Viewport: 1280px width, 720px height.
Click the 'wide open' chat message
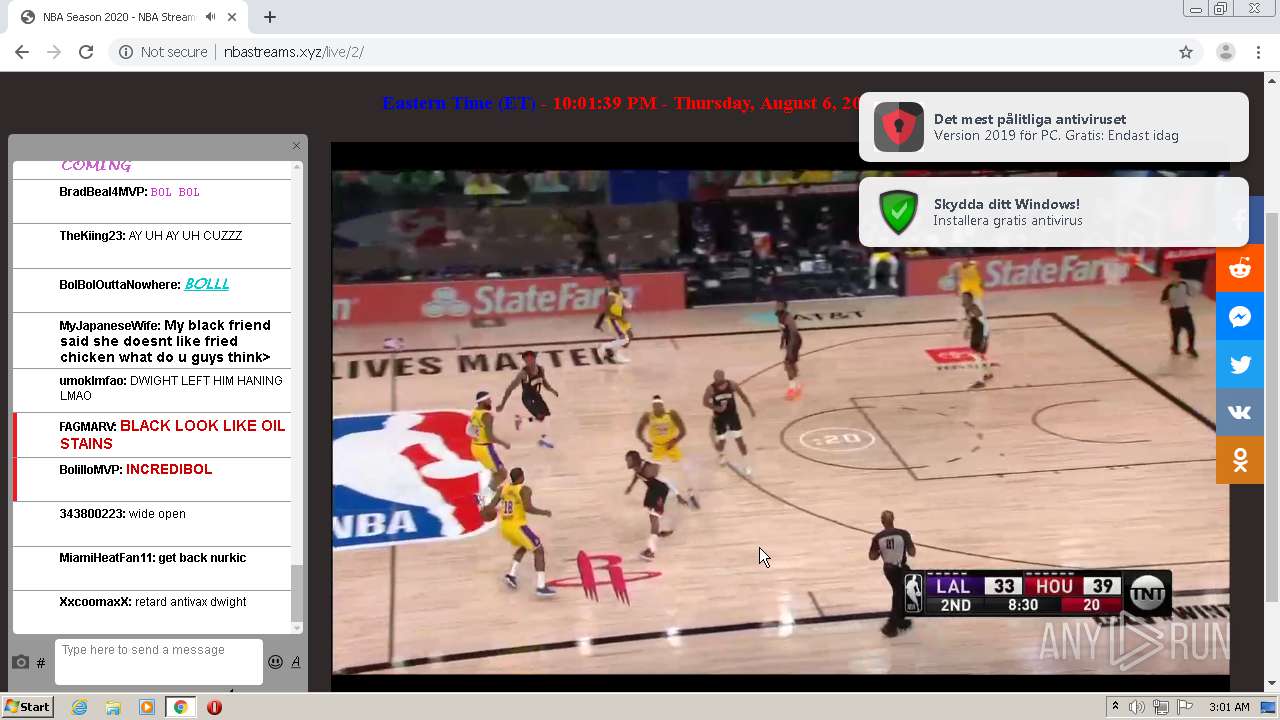point(157,514)
